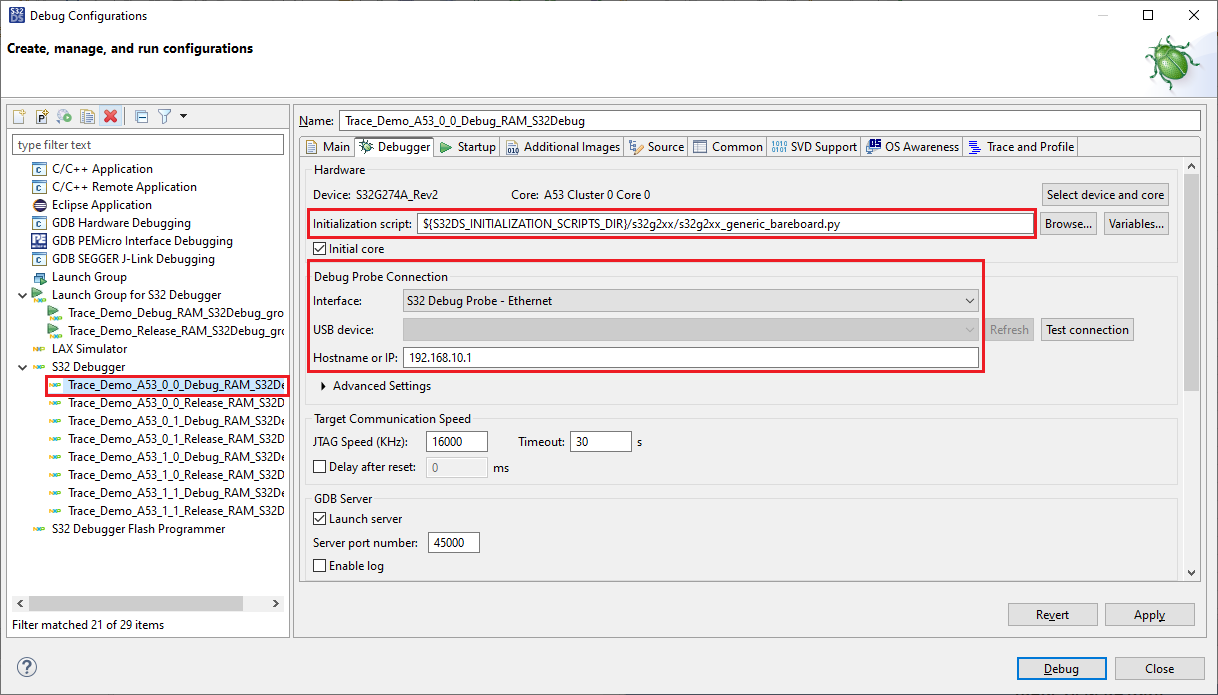Screen dimensions: 1218x695
Task: Duplicate the selected launch configuration
Action: click(87, 116)
